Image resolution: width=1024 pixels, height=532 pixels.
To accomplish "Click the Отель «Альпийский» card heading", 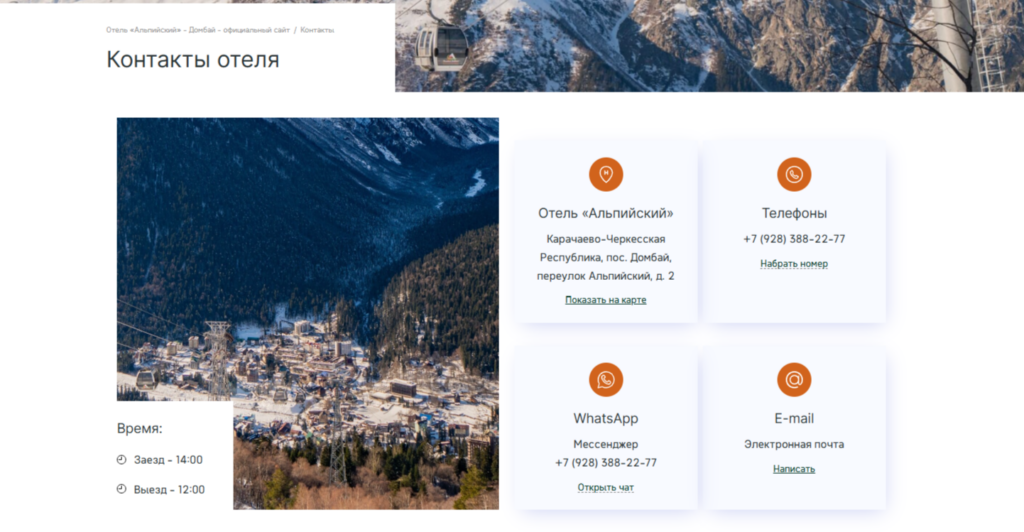I will [605, 213].
